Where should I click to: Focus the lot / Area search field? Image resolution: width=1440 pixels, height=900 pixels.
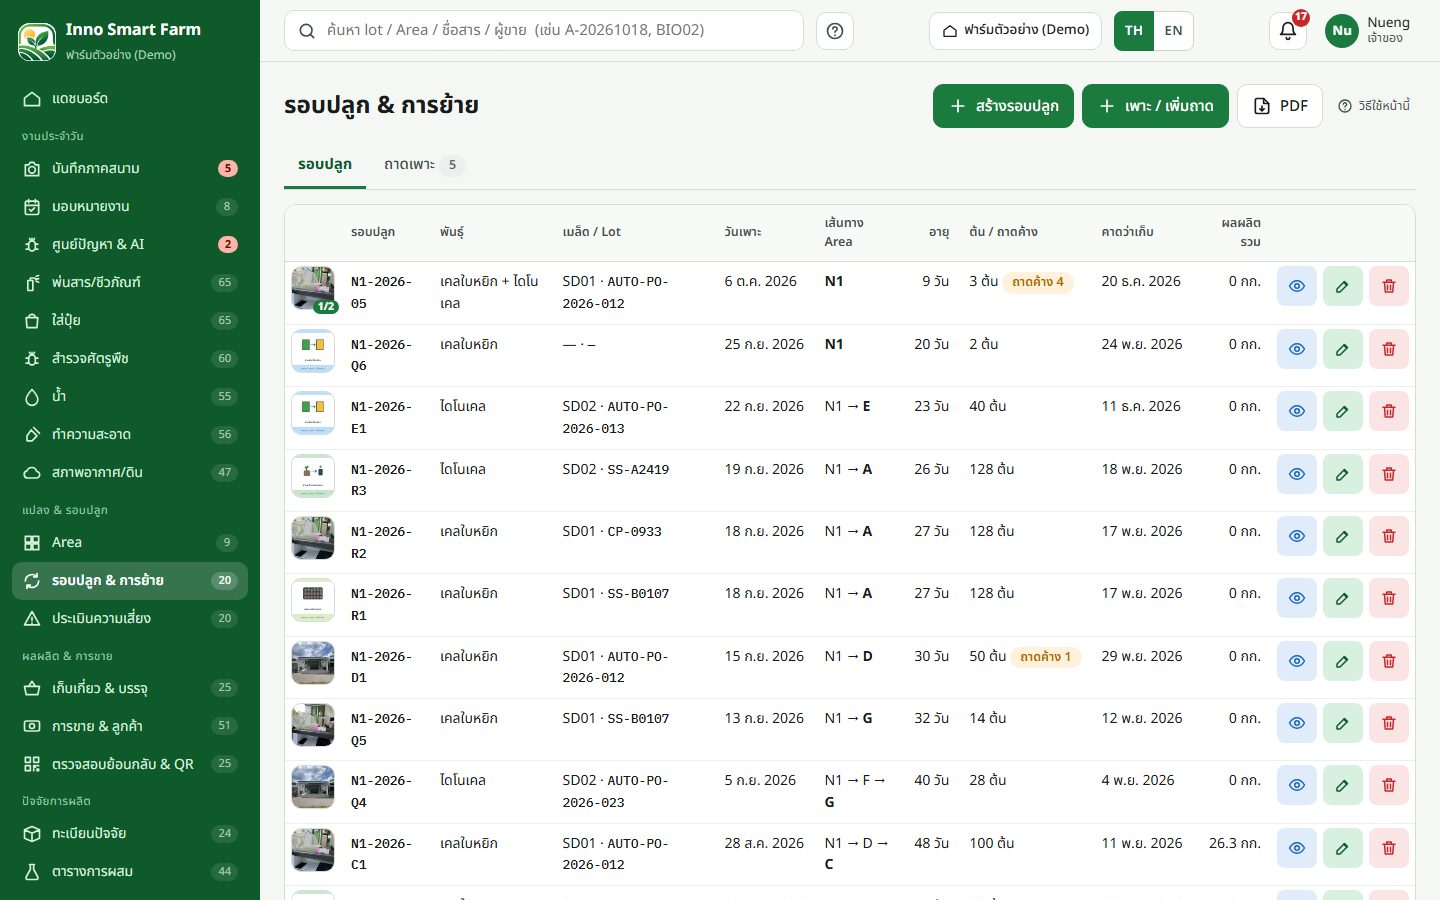click(x=544, y=31)
